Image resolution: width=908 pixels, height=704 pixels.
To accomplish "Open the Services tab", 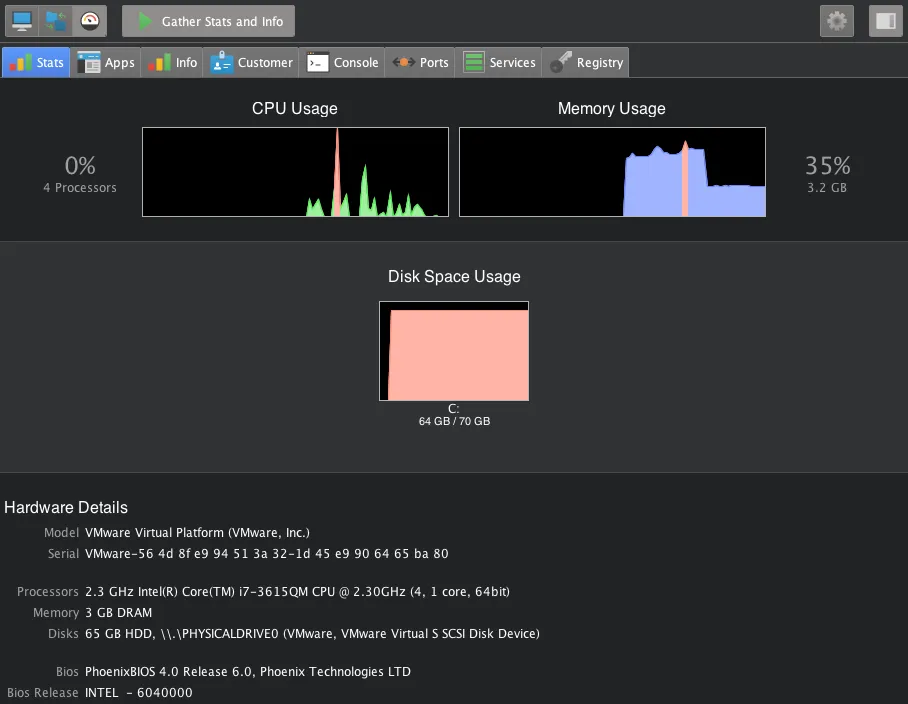I will point(499,61).
